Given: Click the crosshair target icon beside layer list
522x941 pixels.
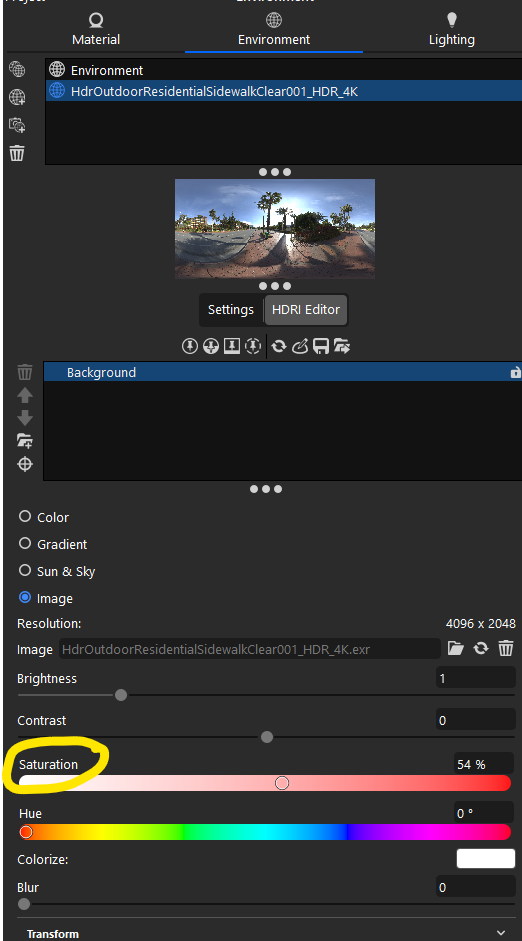Looking at the screenshot, I should 25,464.
